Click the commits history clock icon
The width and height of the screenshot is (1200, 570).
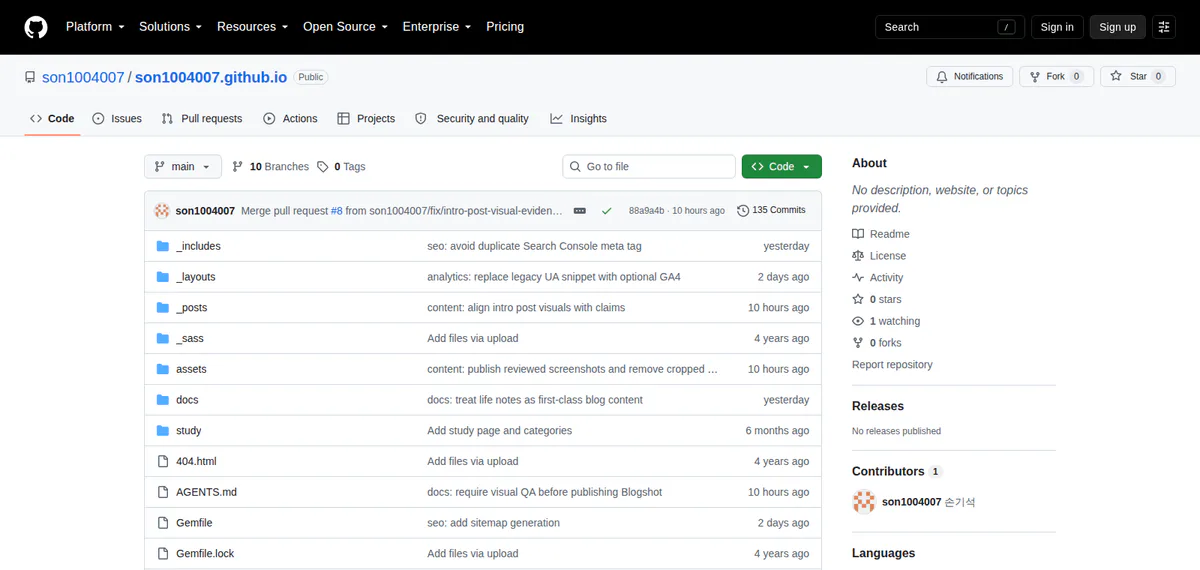(743, 211)
